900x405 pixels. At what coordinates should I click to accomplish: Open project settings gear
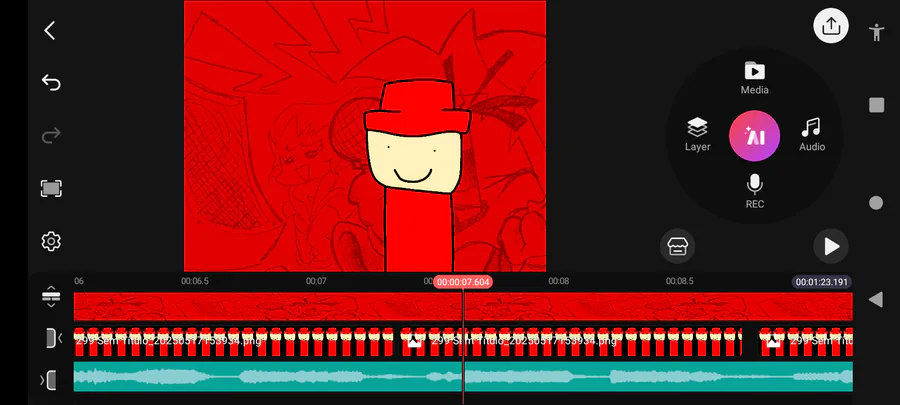click(x=51, y=242)
